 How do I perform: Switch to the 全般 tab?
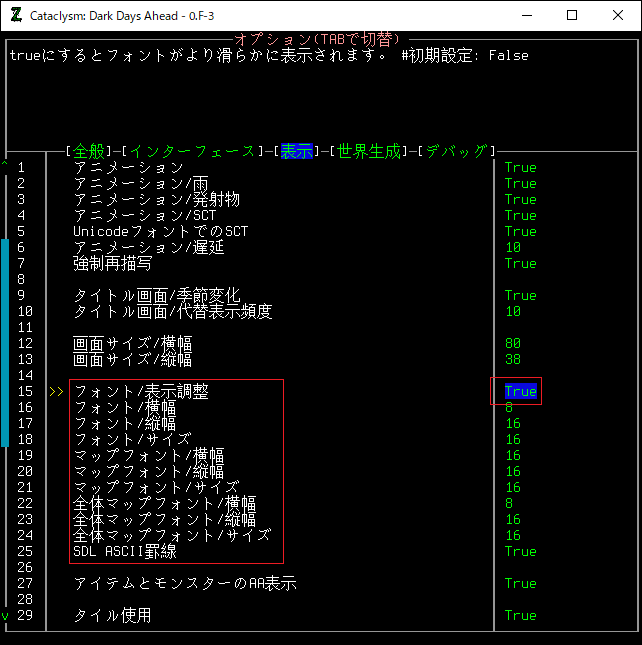point(89,151)
